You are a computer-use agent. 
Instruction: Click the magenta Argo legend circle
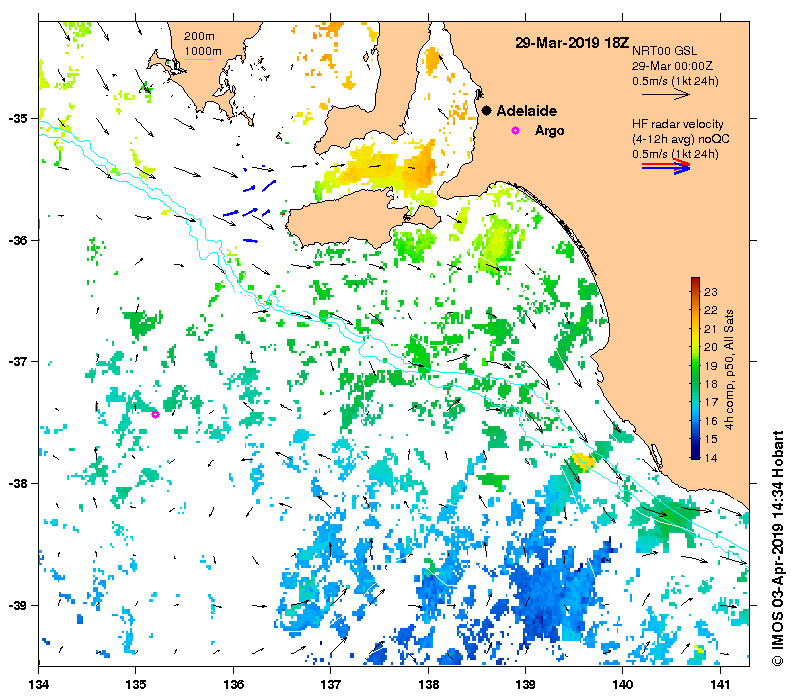[515, 131]
